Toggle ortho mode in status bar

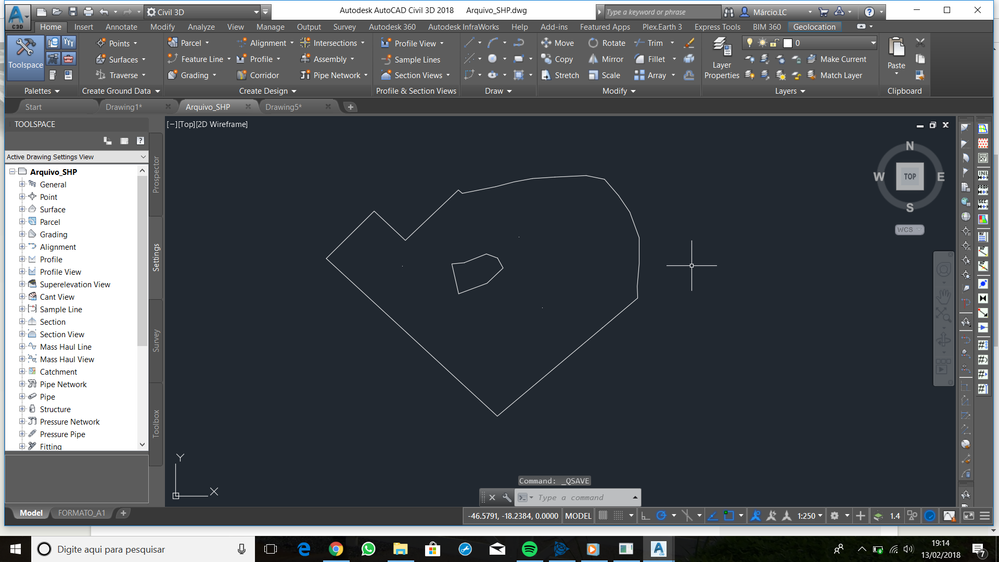(x=645, y=515)
